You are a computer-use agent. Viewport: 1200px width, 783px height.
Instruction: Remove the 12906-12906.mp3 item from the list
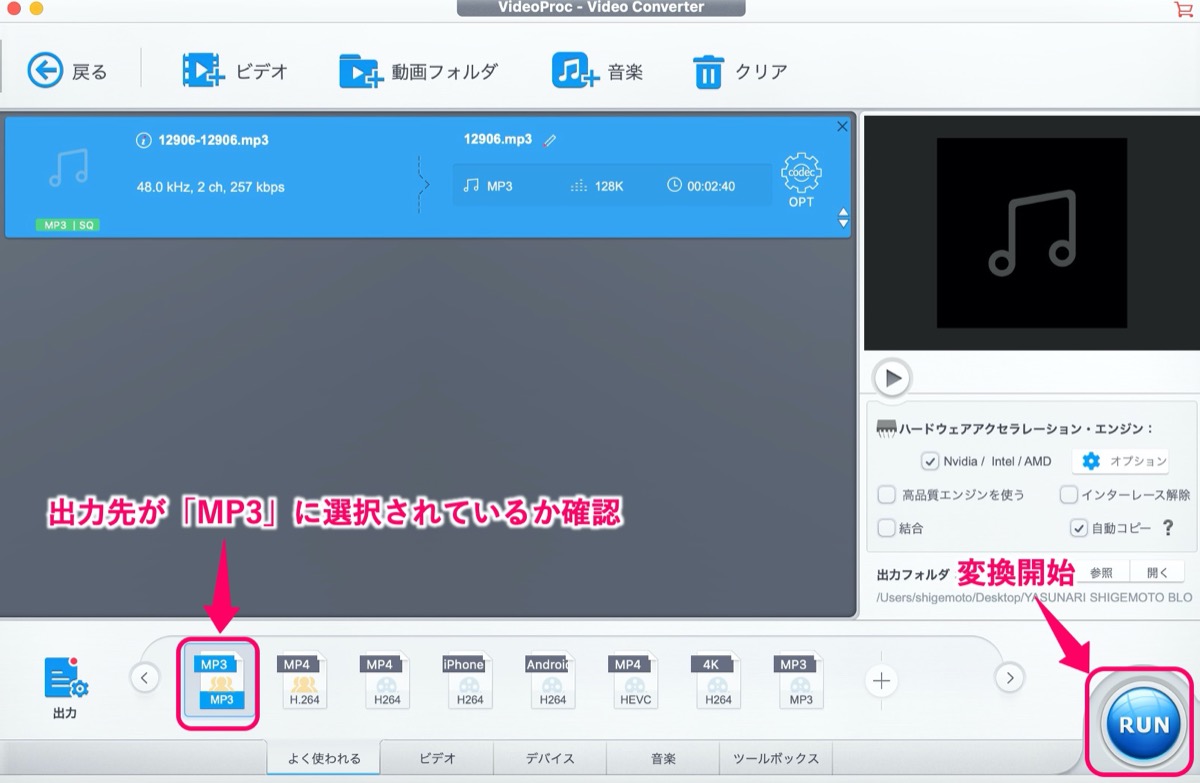tap(842, 127)
